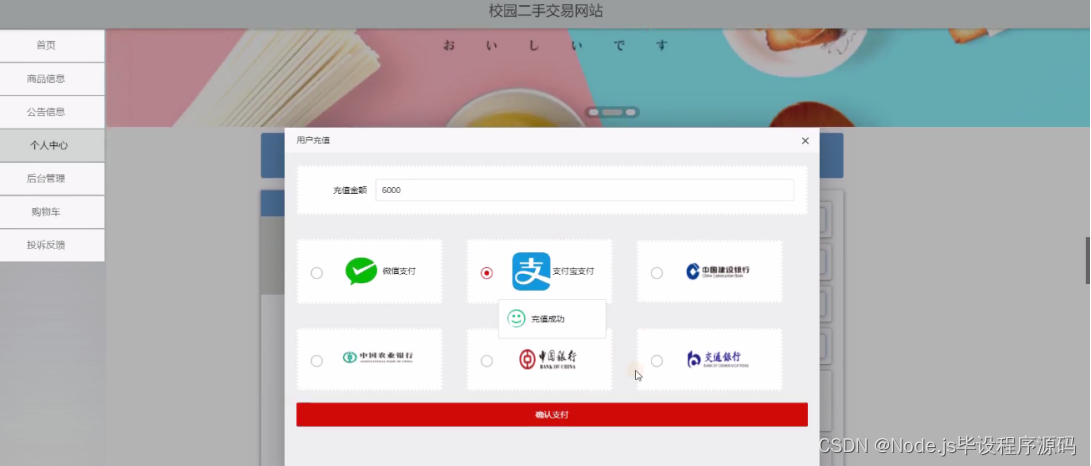Open 投诉反馈 in the sidebar
The image size is (1091, 466).
pyautogui.click(x=52, y=246)
